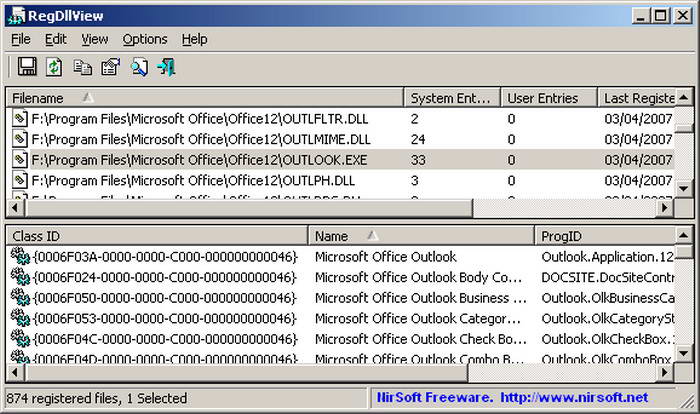
Task: Select Microsoft Office Outlook Business entry
Action: pyautogui.click(x=421, y=297)
